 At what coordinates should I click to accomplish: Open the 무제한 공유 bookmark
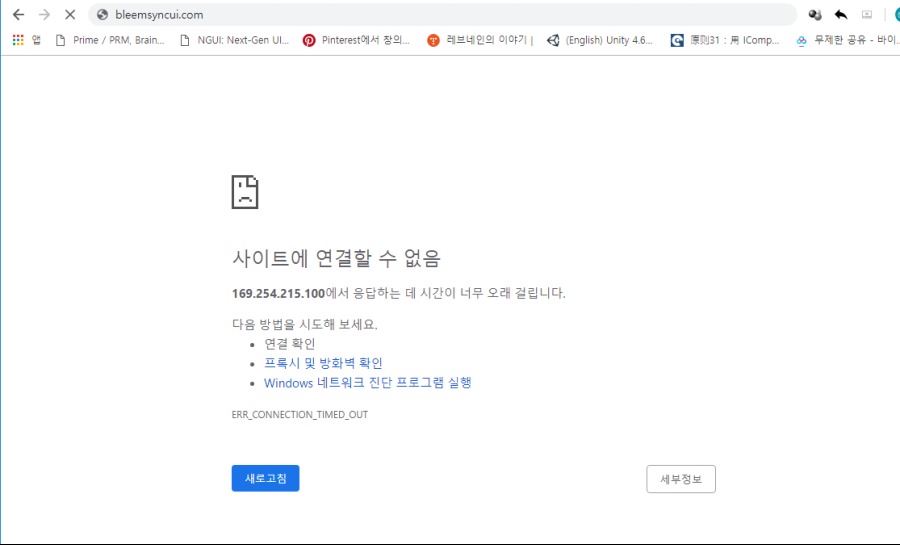tap(847, 40)
